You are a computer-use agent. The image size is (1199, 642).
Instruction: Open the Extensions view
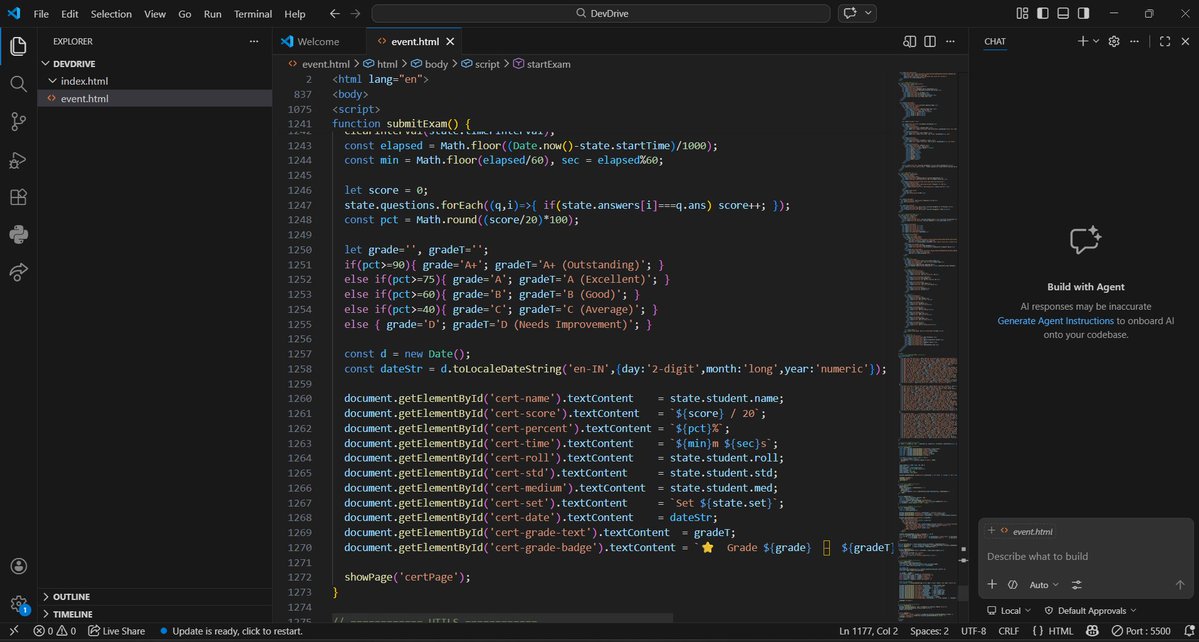18,196
